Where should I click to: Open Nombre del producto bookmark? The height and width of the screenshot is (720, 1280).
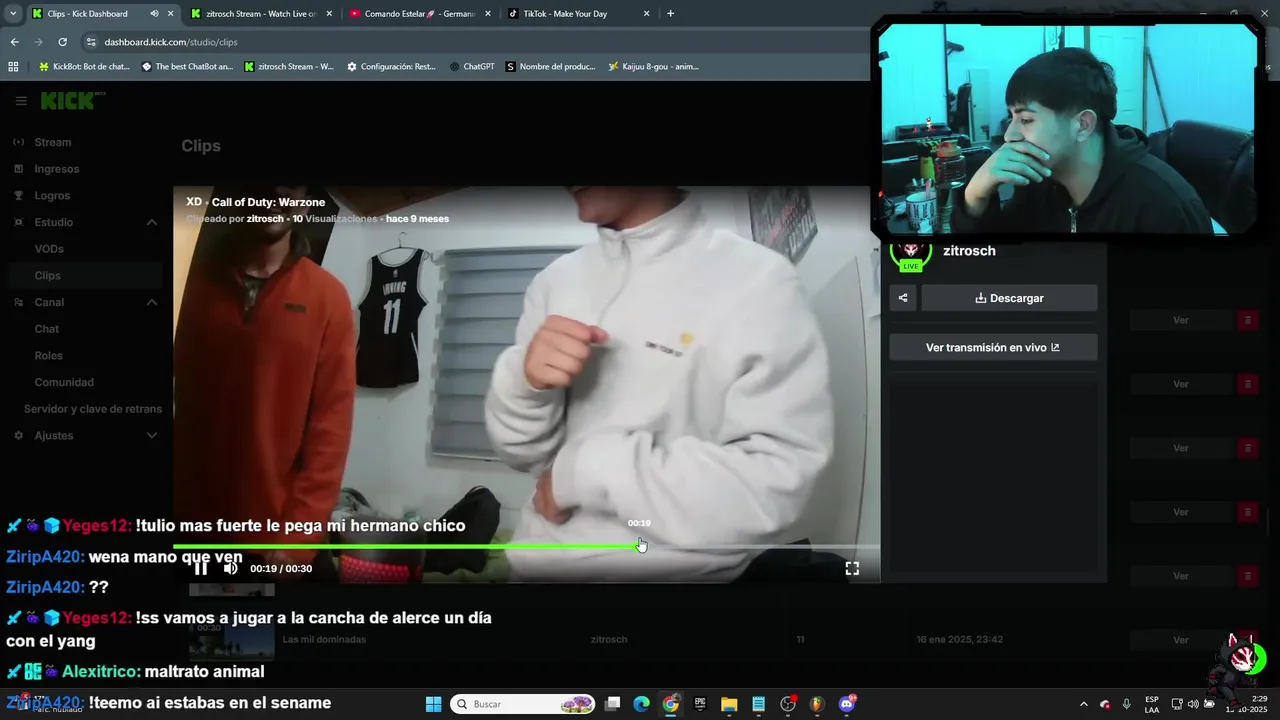550,67
